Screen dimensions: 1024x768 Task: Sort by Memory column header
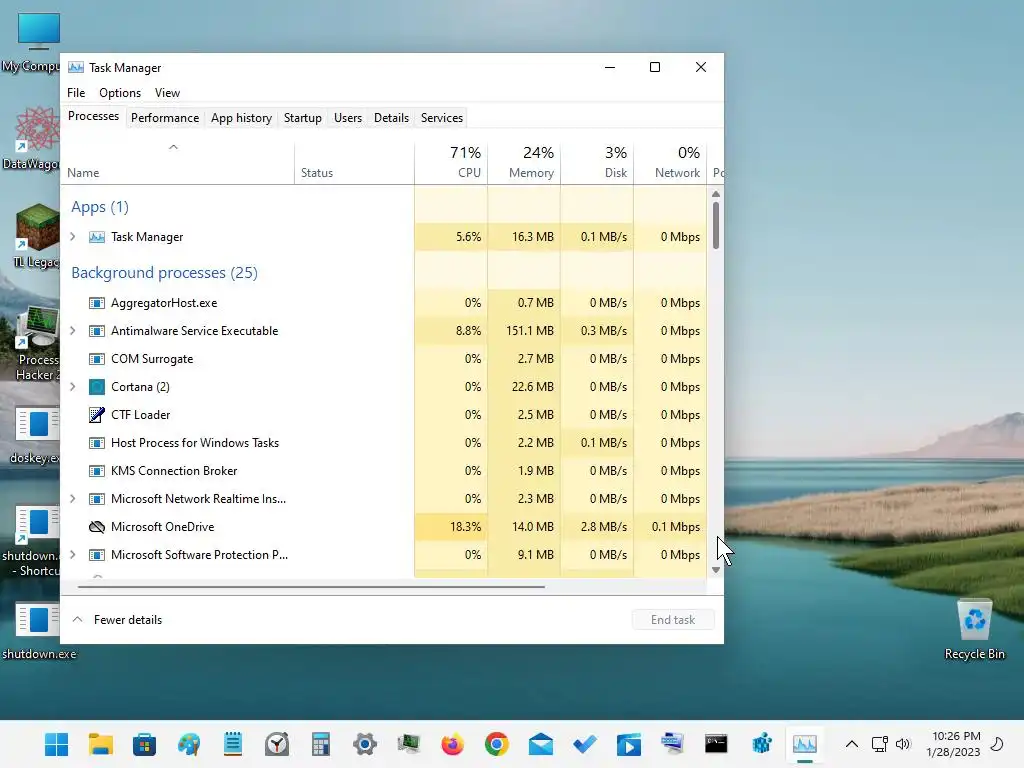point(524,163)
